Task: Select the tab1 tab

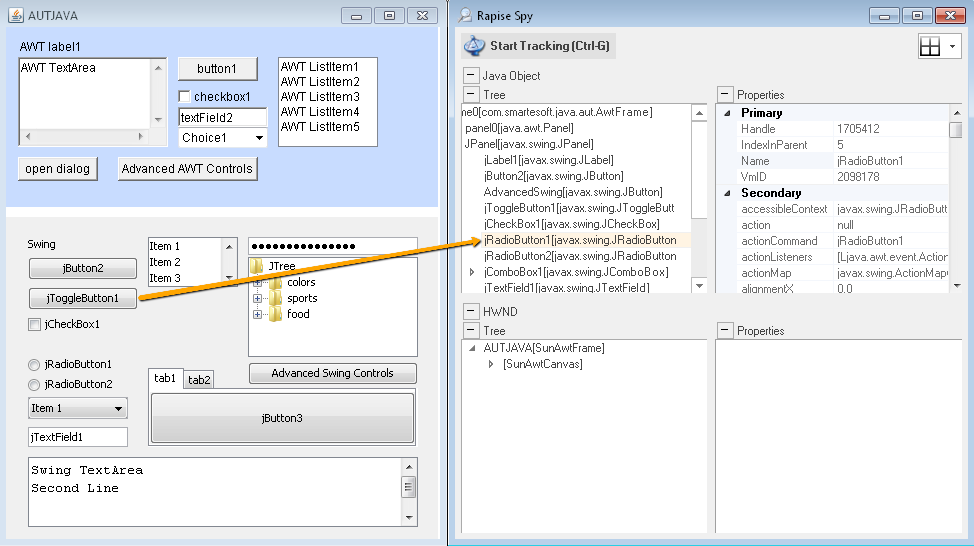Action: [x=165, y=378]
